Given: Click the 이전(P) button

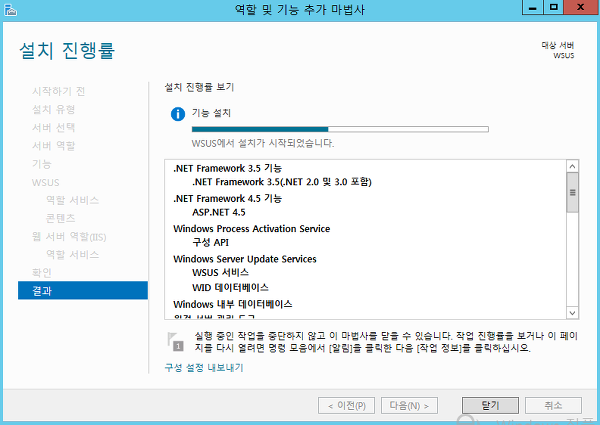Looking at the screenshot, I should 346,405.
